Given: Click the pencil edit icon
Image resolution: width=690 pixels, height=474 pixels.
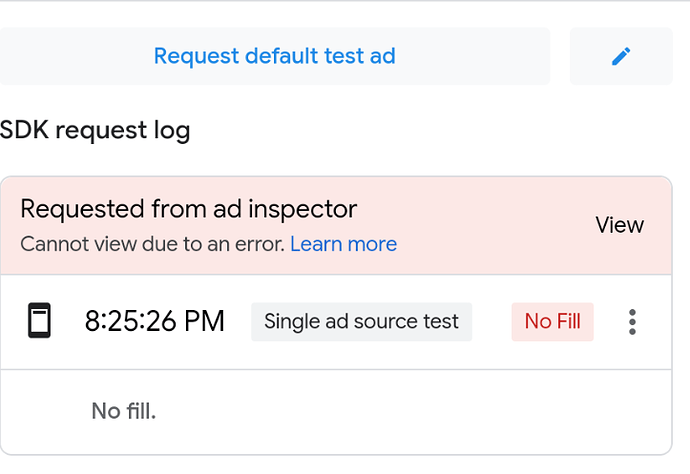Looking at the screenshot, I should click(621, 56).
